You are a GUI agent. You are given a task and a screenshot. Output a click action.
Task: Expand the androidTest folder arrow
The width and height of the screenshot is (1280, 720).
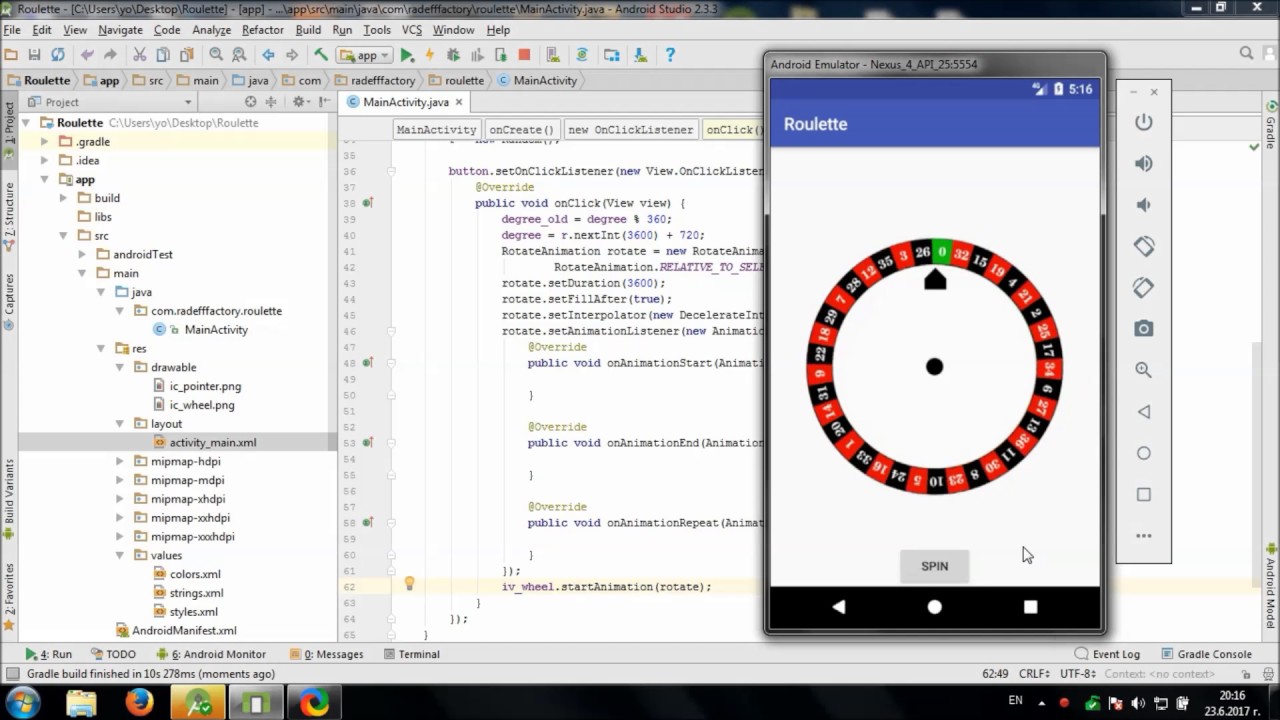click(82, 254)
